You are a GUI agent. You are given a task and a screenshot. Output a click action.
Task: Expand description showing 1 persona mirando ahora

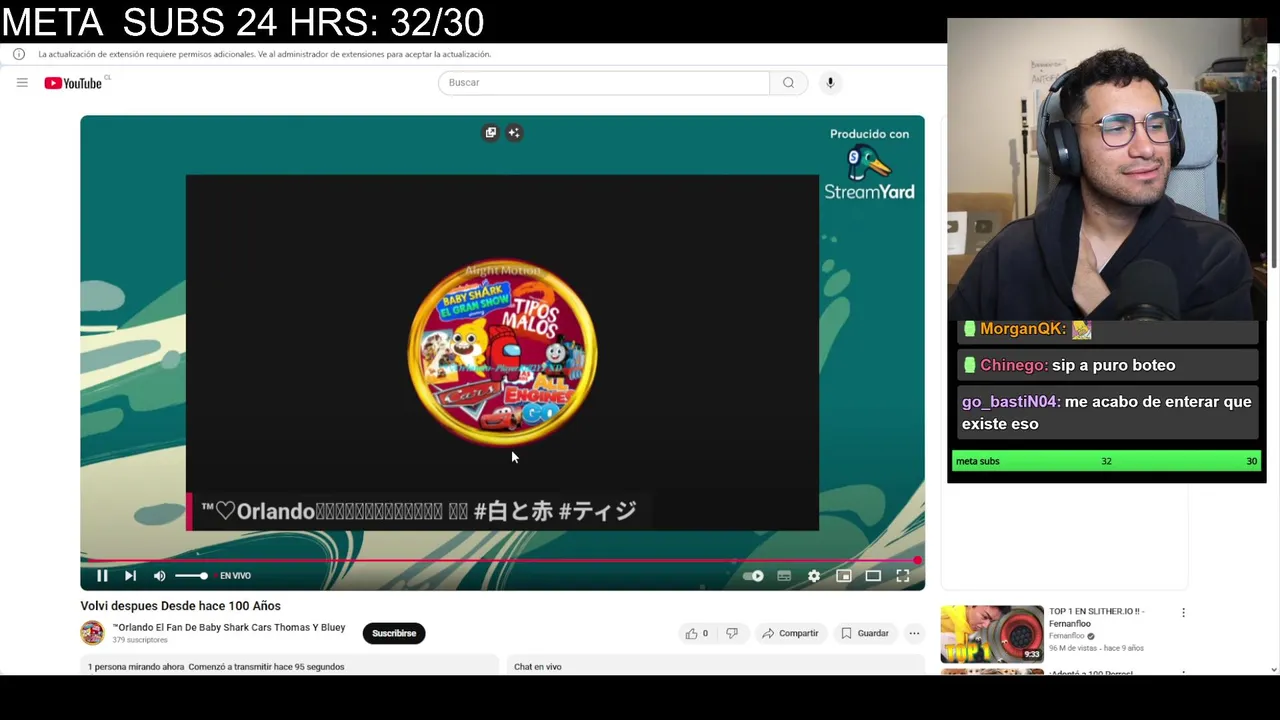pos(289,666)
